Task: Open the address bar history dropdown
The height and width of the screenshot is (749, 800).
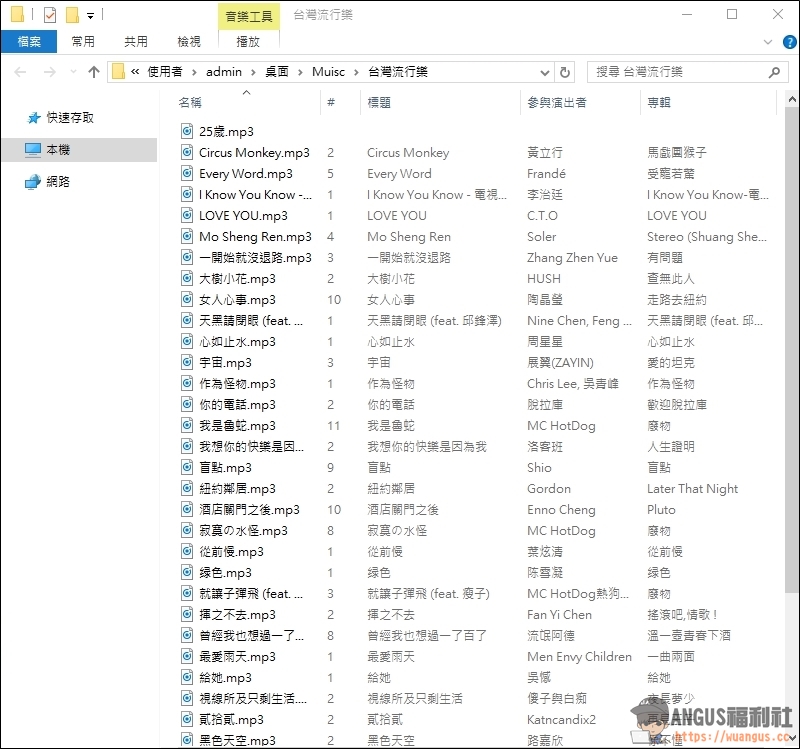Action: click(544, 72)
